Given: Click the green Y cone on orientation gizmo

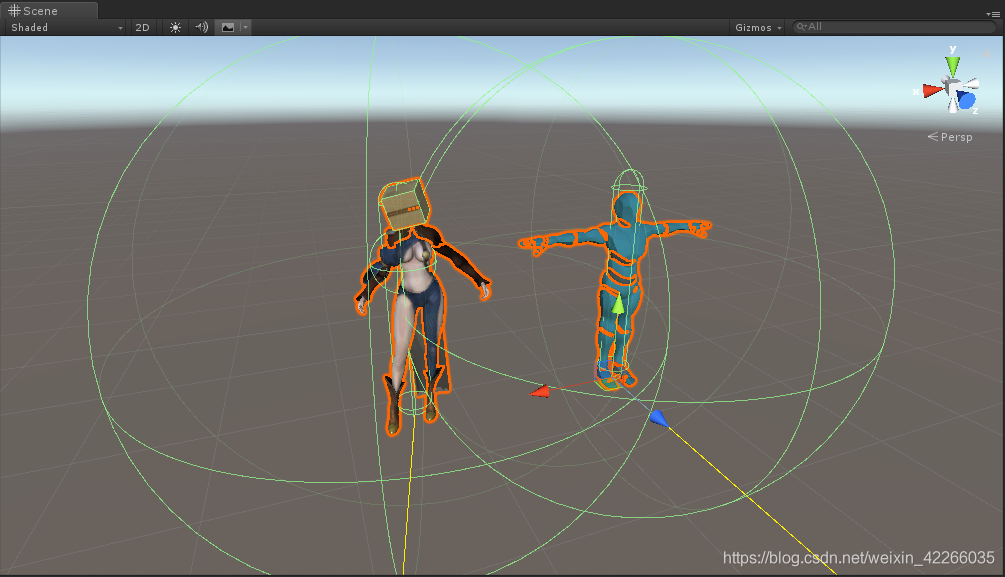Looking at the screenshot, I should (x=952, y=65).
